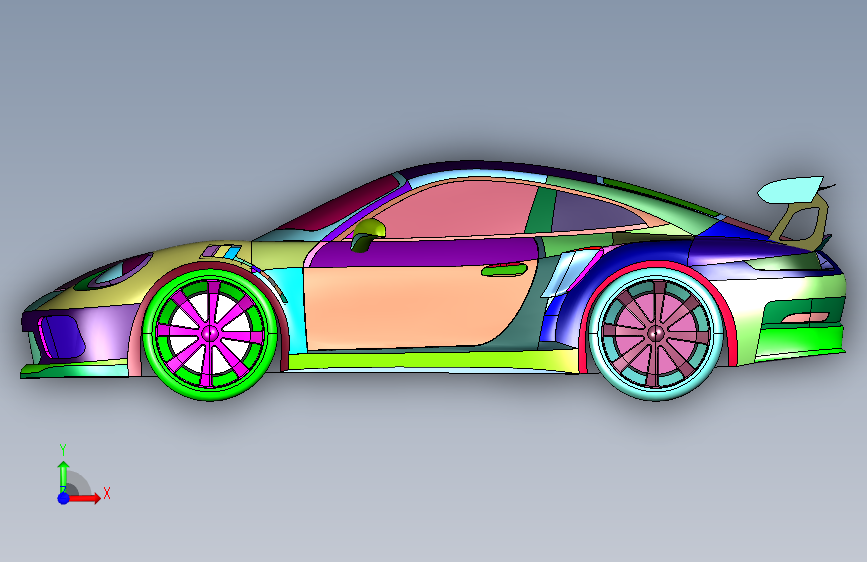
Task: Select the green B-pillar between the windows
Action: [x=541, y=210]
